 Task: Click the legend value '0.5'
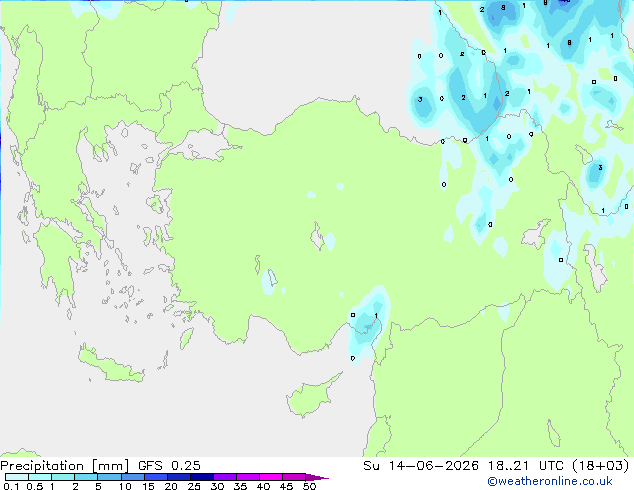point(35,486)
